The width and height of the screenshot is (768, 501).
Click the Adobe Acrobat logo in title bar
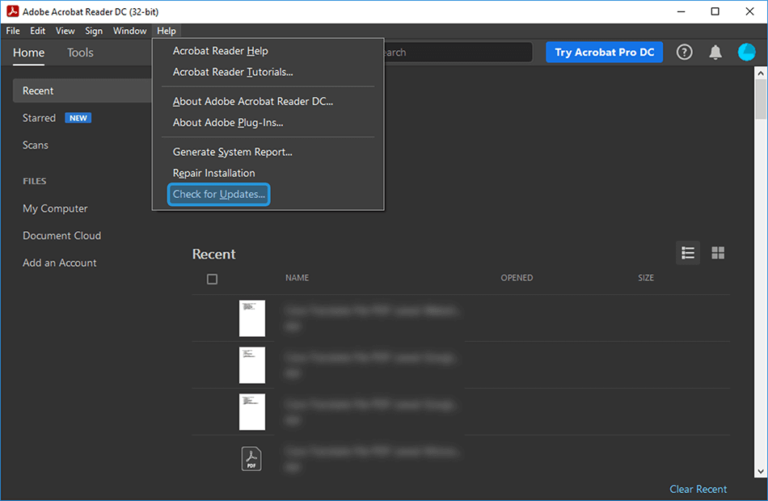click(x=12, y=11)
